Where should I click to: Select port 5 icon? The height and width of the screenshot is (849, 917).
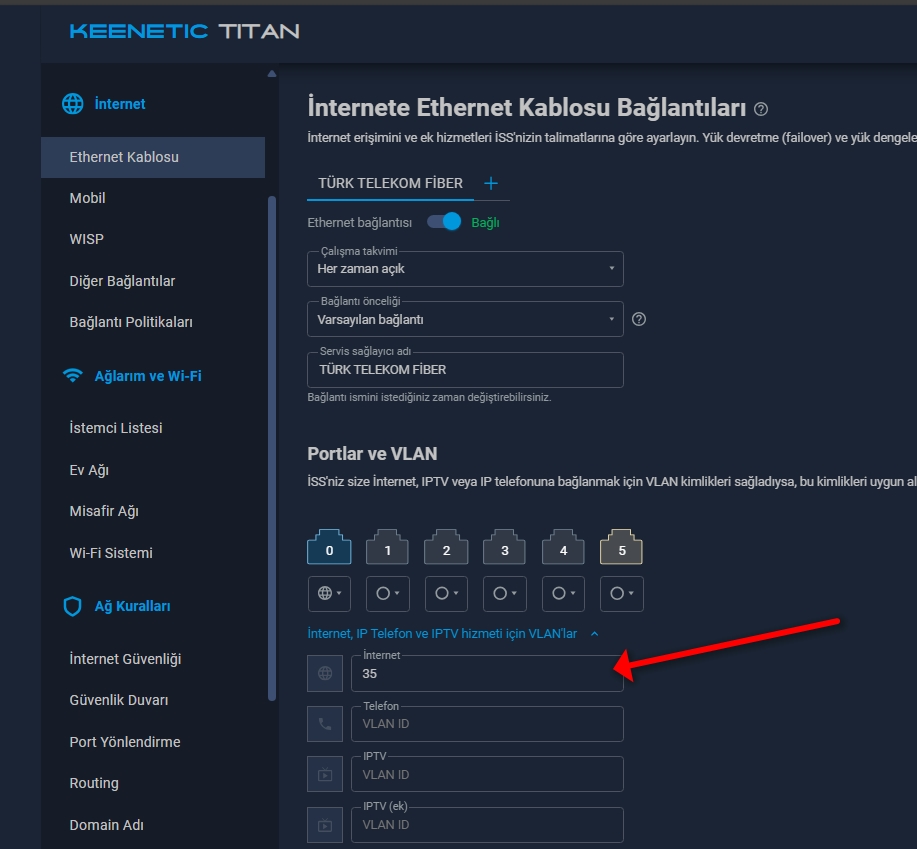(x=621, y=547)
